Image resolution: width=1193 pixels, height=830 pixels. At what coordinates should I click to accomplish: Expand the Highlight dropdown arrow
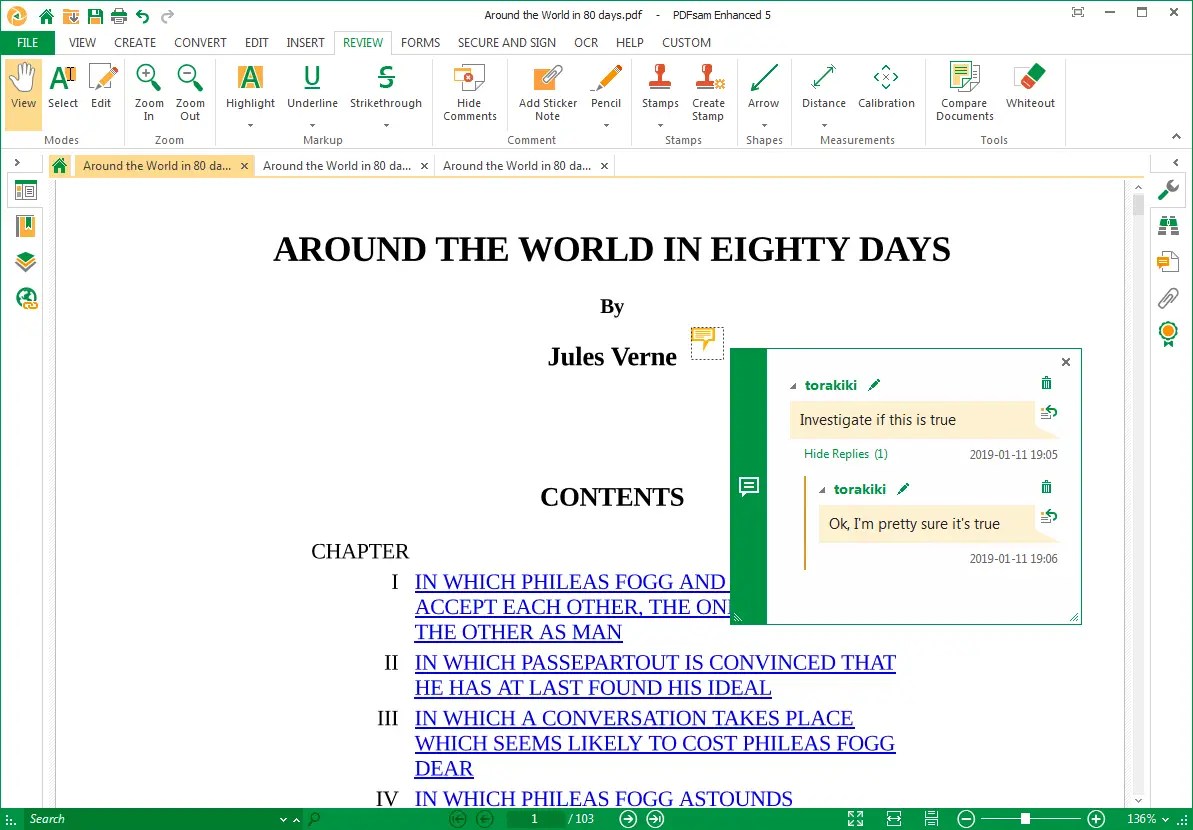(x=250, y=126)
